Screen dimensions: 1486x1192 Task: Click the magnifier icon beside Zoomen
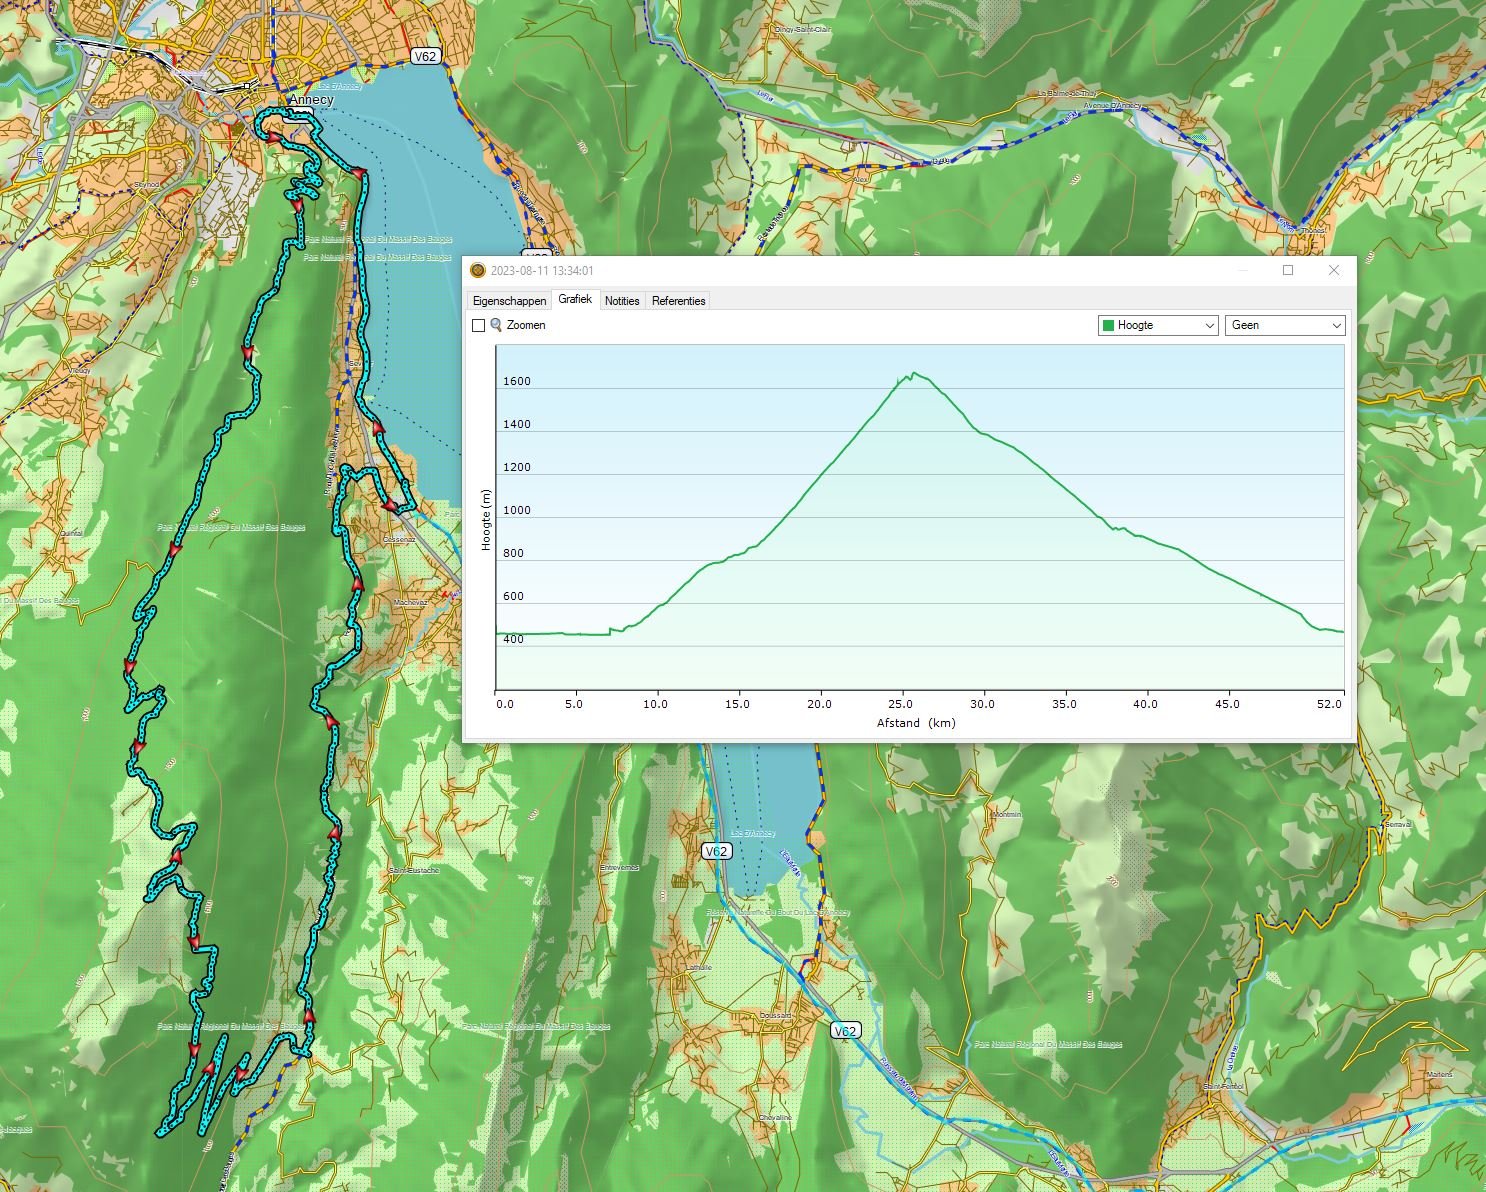coord(496,325)
